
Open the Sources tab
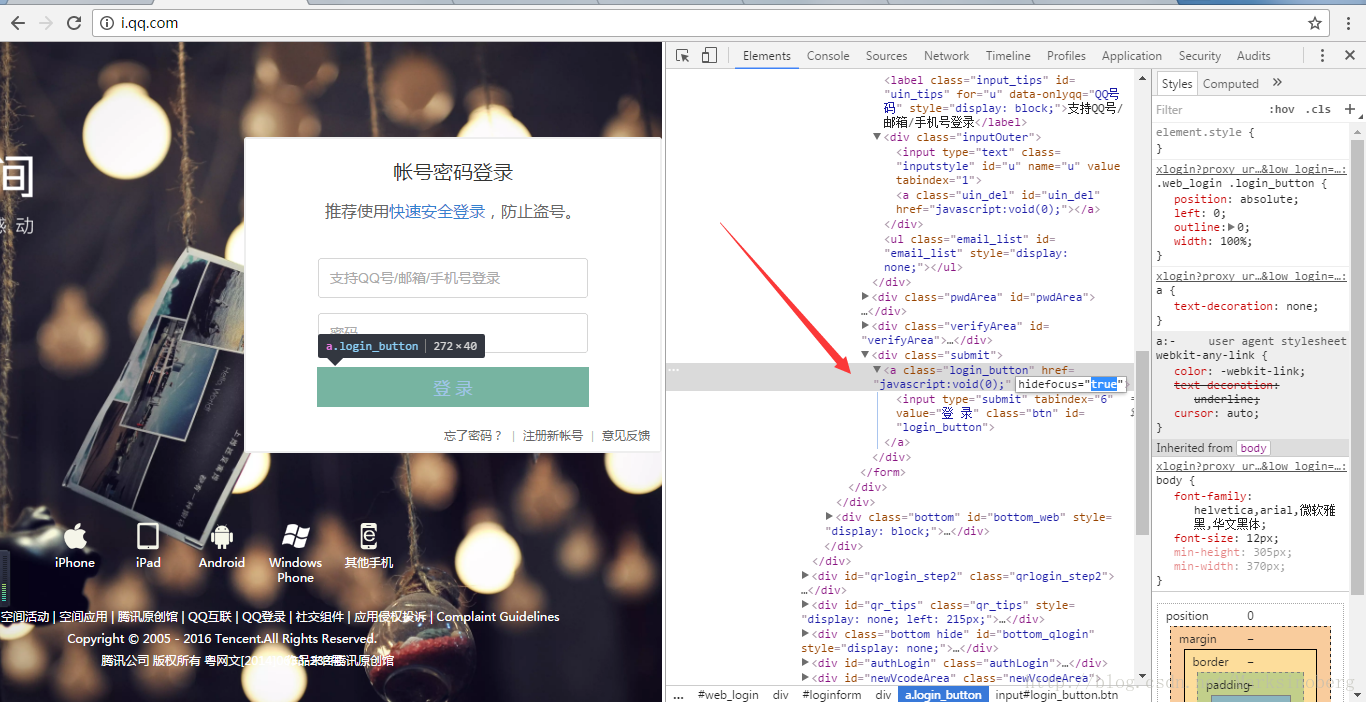point(886,56)
